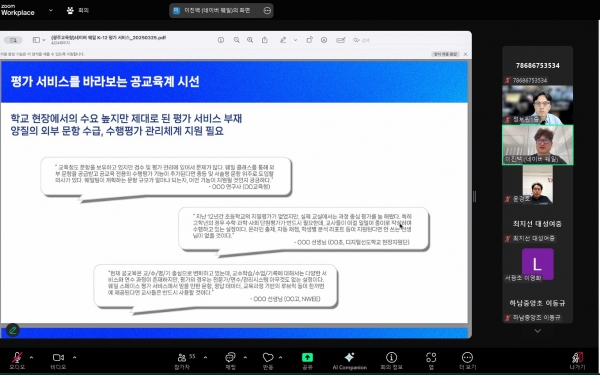Image resolution: width=600 pixels, height=375 pixels.
Task: Select the purple L avatar participant tile
Action: pyautogui.click(x=538, y=264)
